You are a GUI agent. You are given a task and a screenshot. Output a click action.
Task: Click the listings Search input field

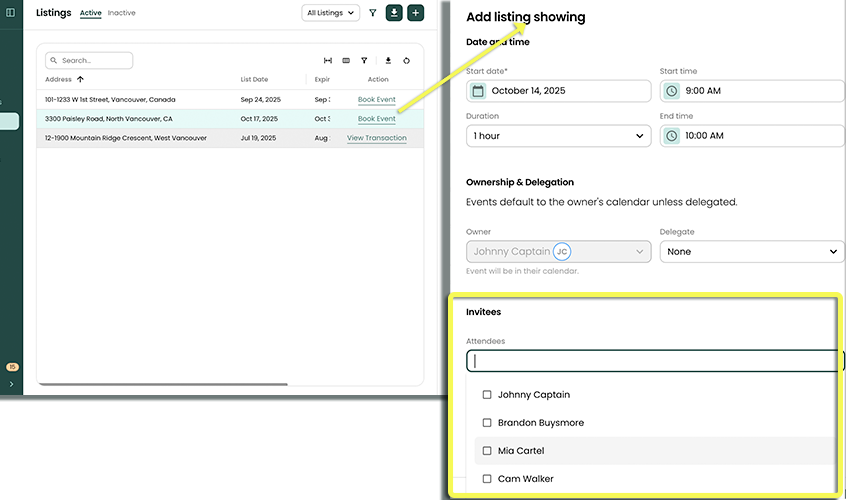click(x=90, y=61)
